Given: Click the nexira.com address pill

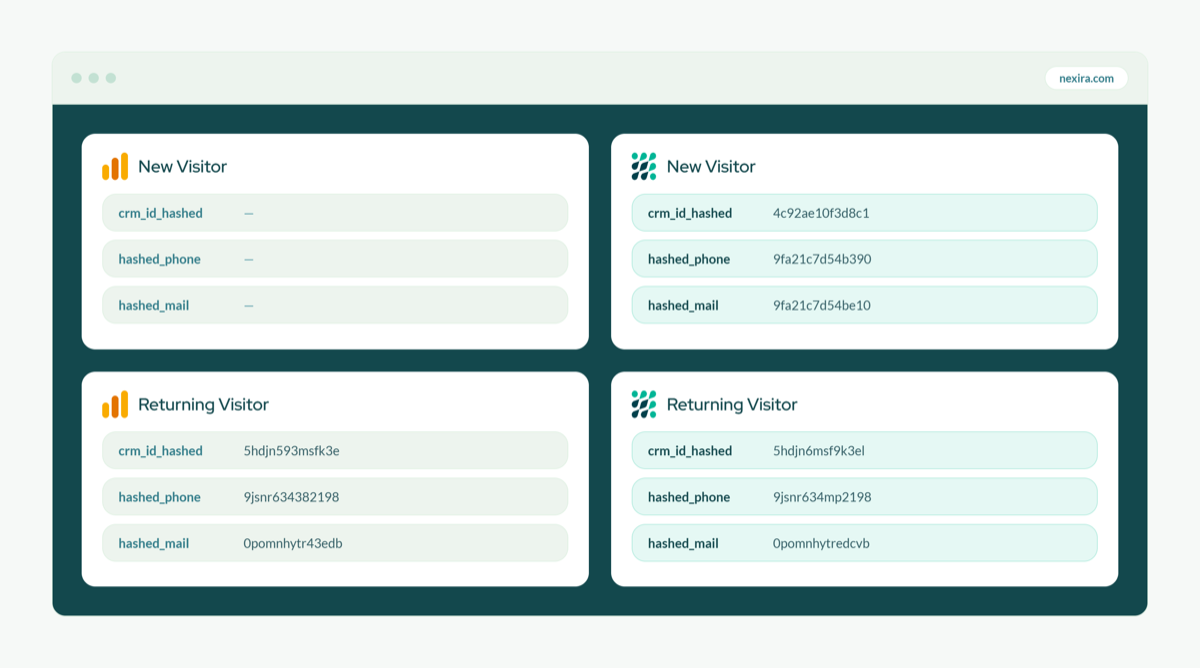Looking at the screenshot, I should (1086, 78).
